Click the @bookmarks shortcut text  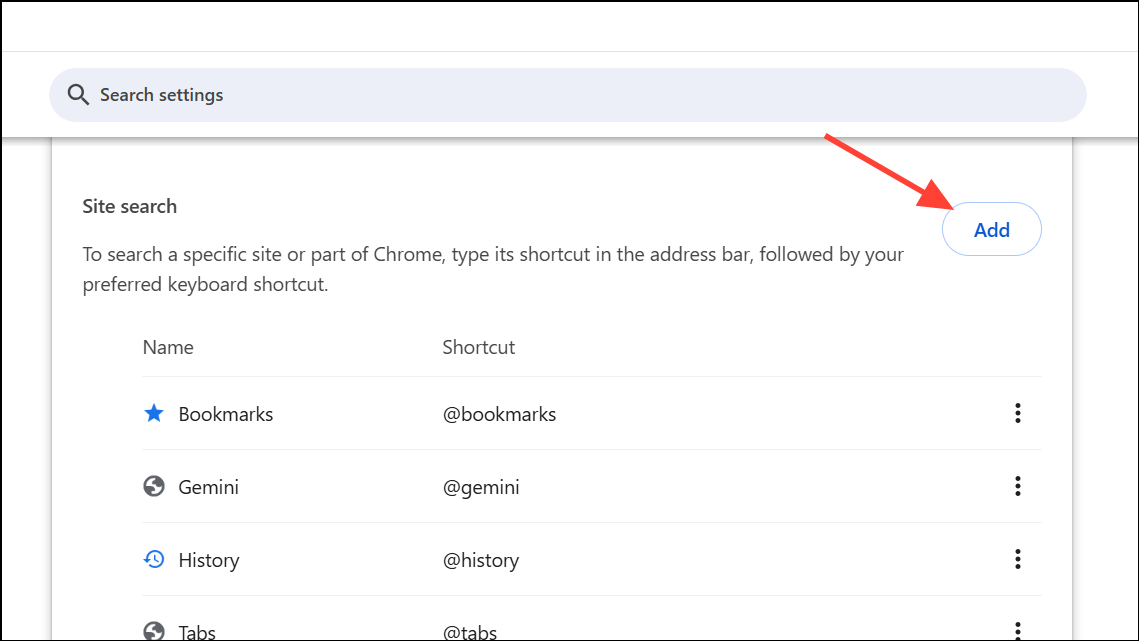(x=499, y=414)
